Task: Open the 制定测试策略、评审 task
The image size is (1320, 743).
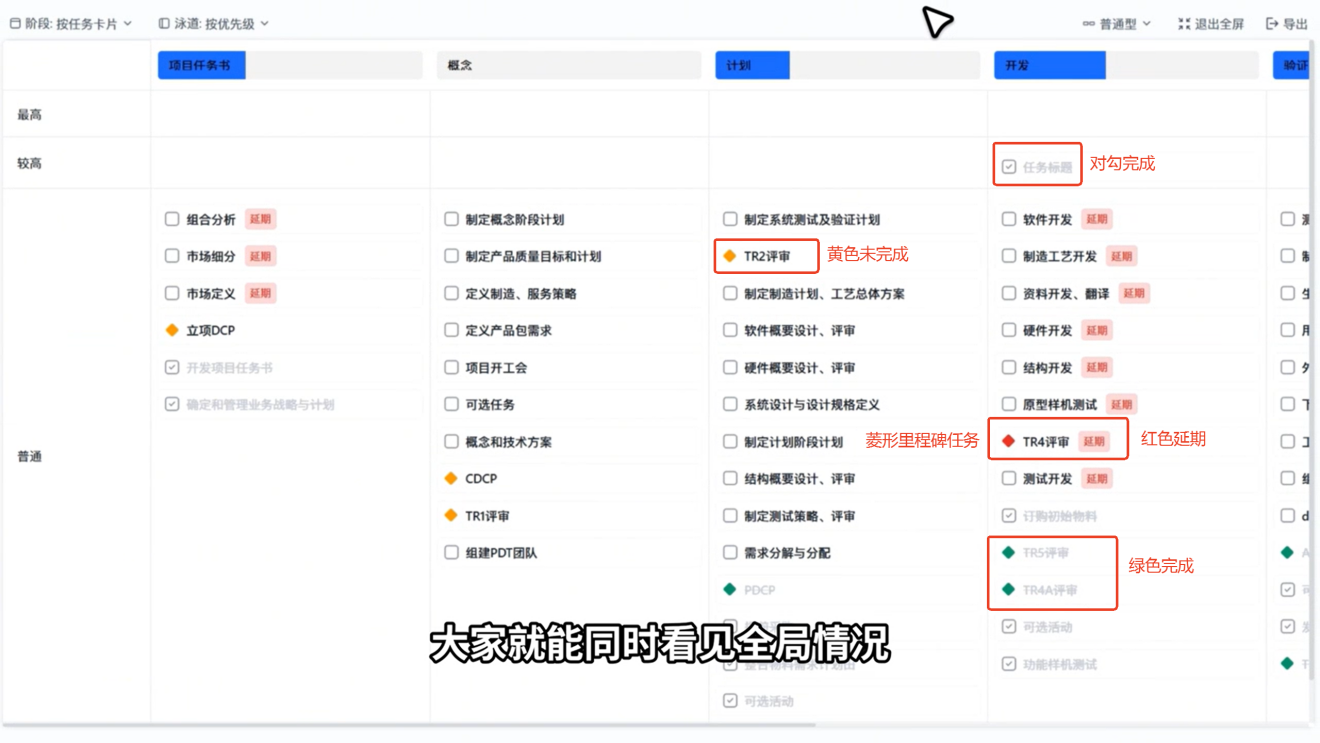Action: pos(800,515)
